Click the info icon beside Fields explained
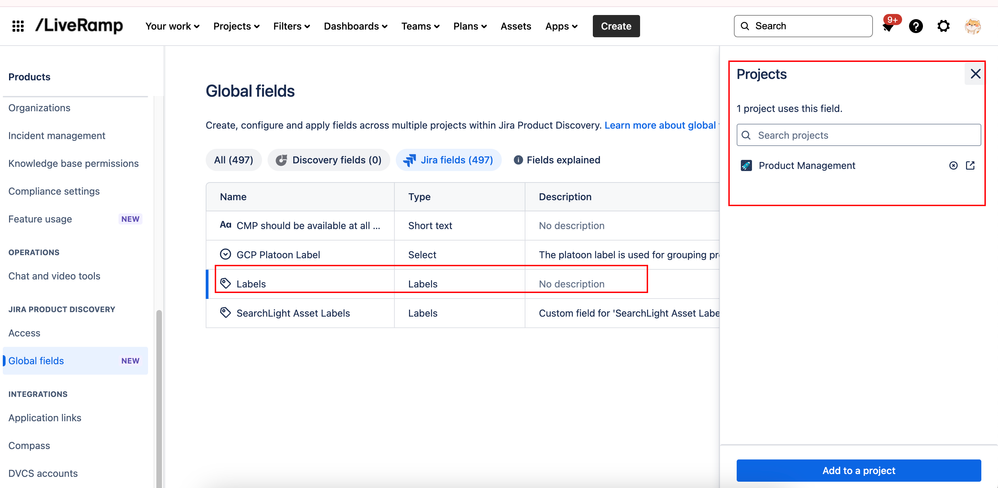This screenshot has width=998, height=488. 519,160
